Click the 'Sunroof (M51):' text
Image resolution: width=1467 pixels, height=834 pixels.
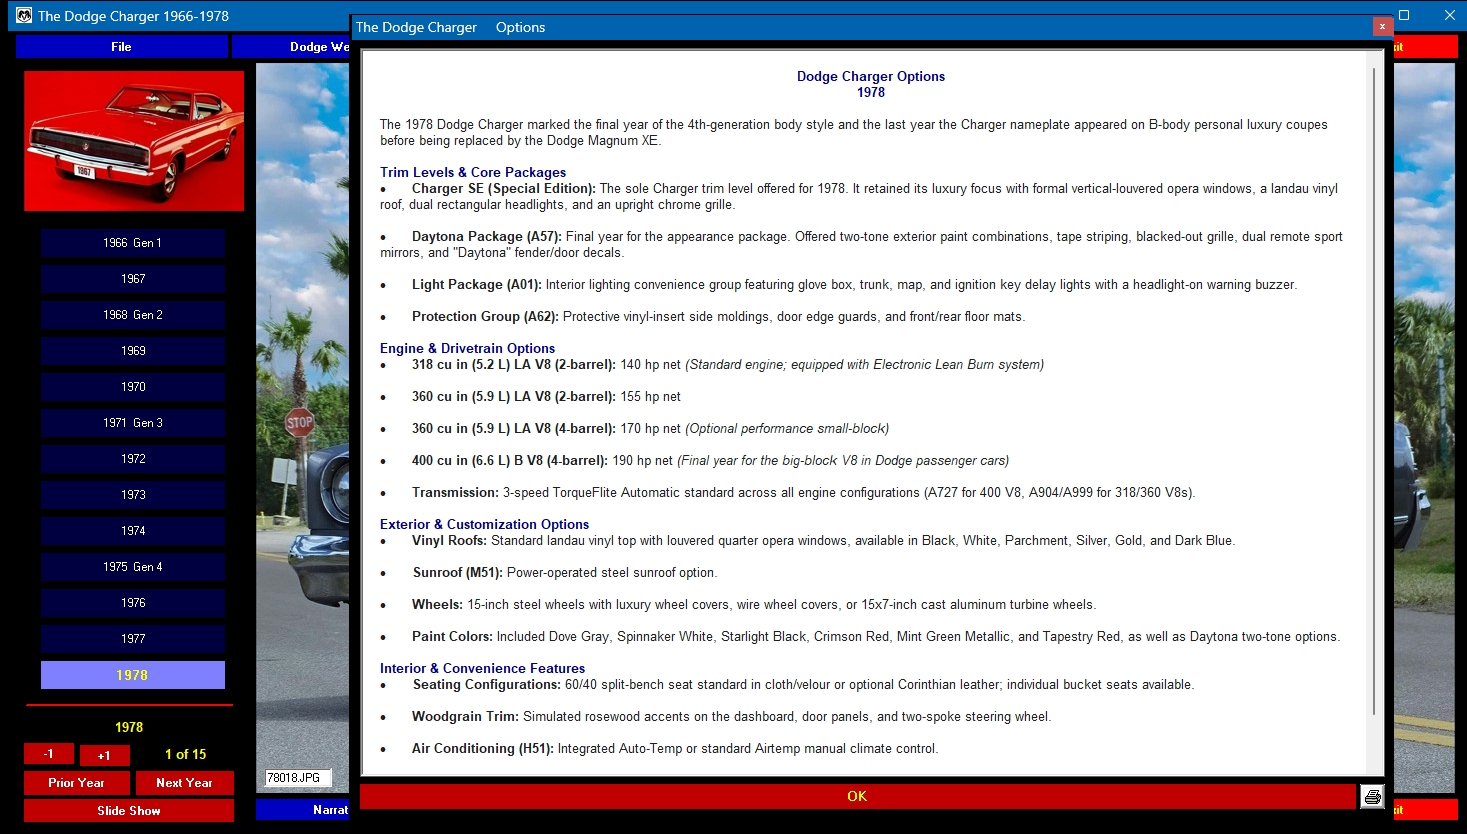click(459, 572)
